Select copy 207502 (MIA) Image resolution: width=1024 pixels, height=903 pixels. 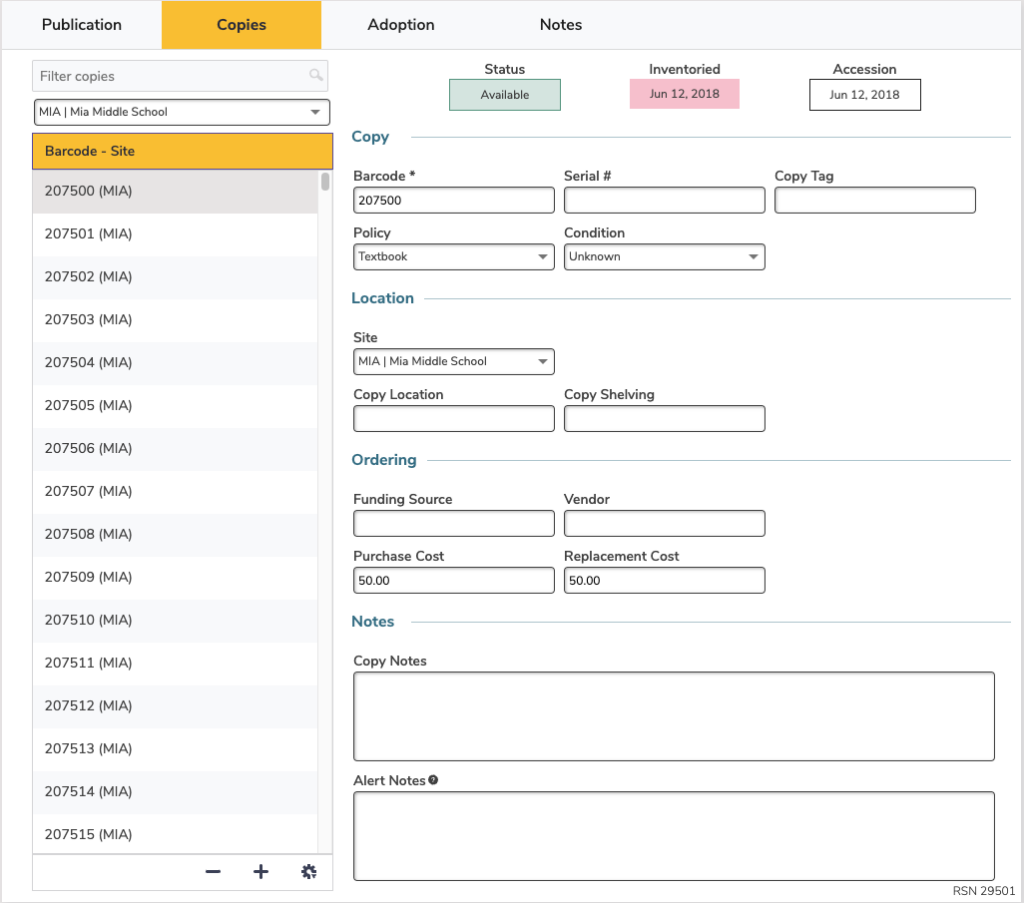click(x=175, y=277)
